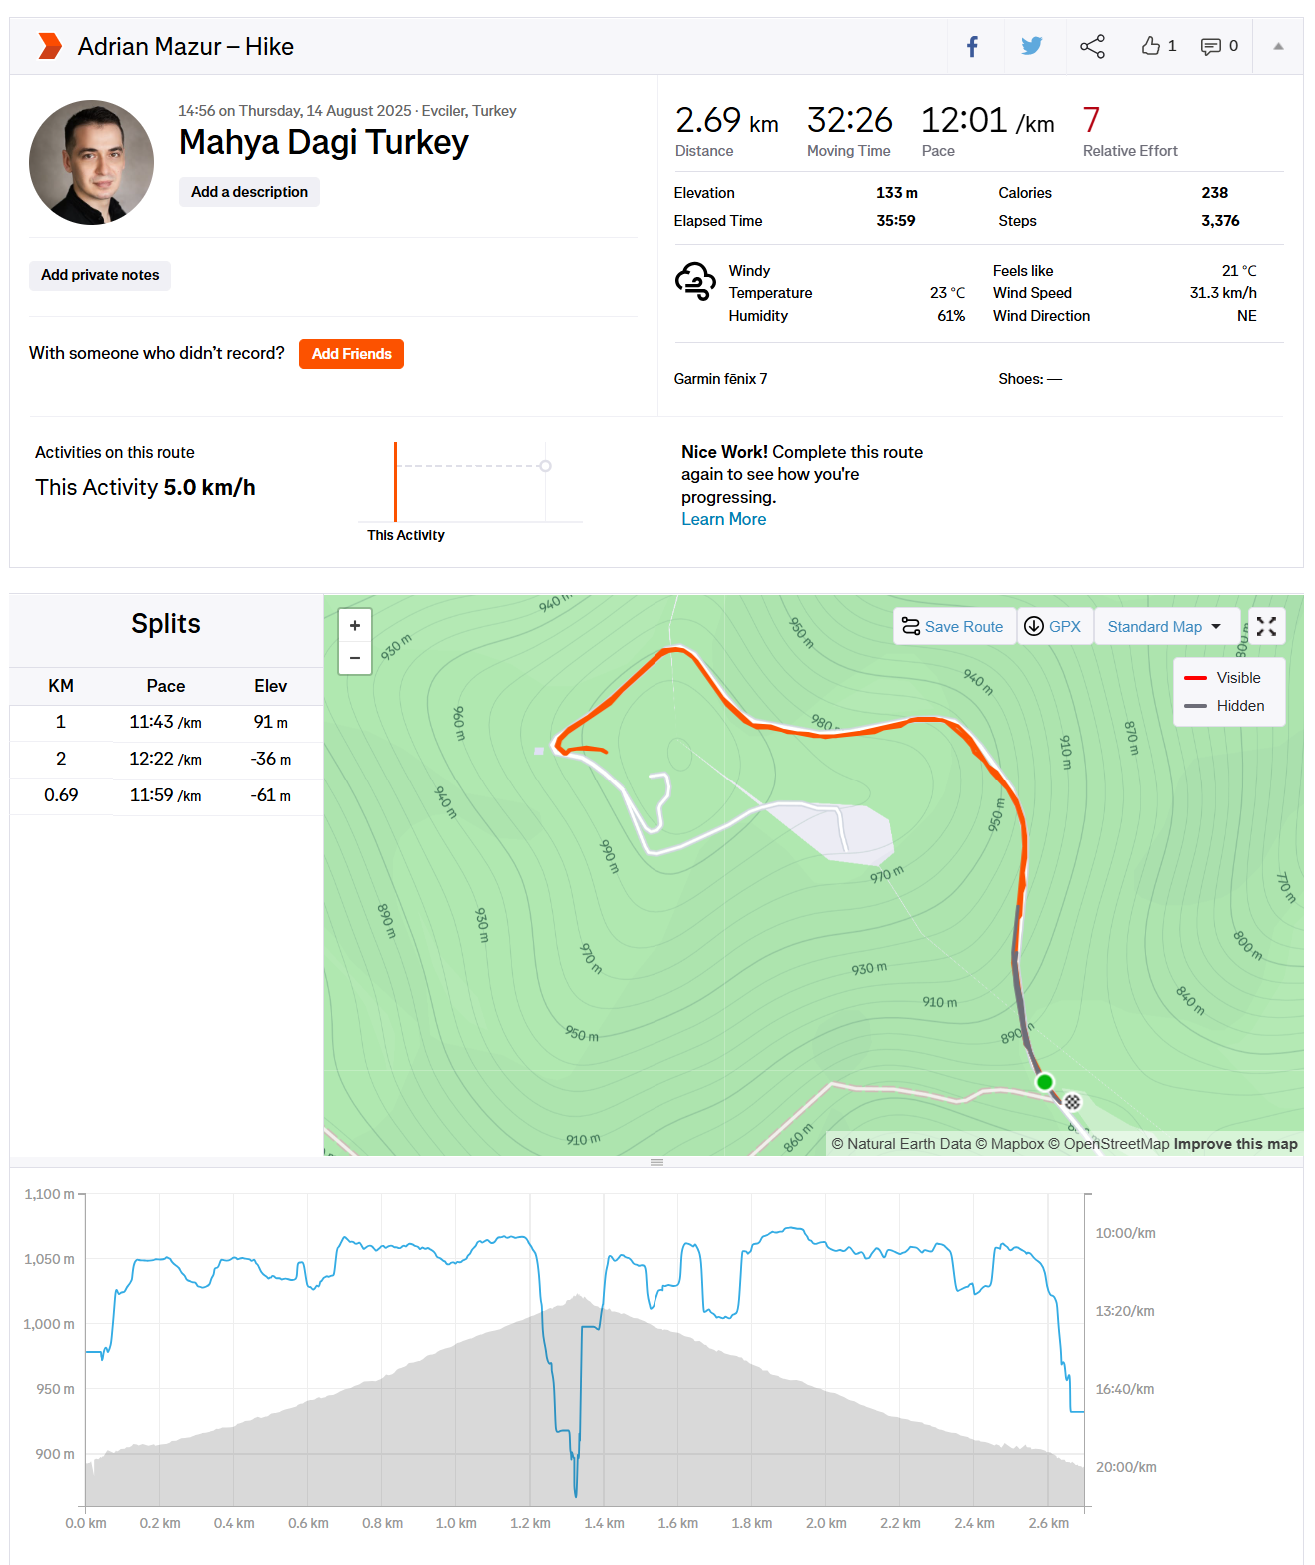Select the kilometer 2 split row
Screen dimensions: 1315x1565
pyautogui.click(x=166, y=759)
